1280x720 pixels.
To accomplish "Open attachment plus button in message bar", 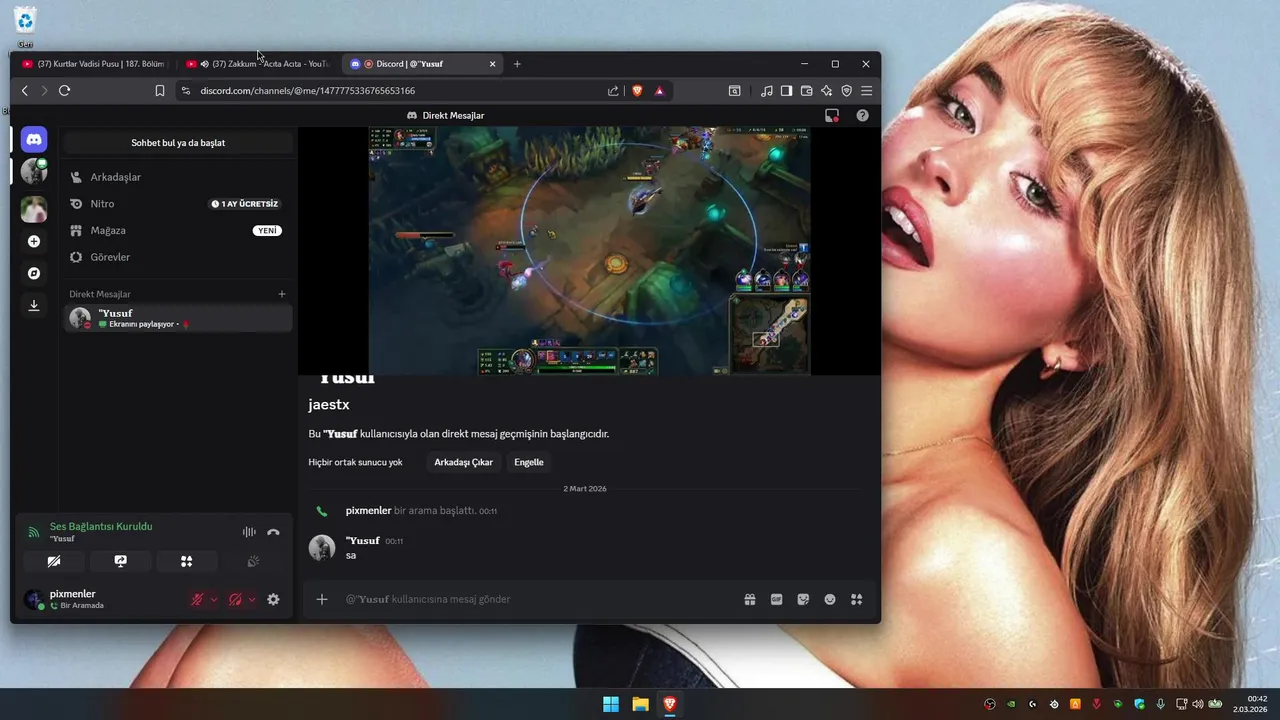I will (x=322, y=599).
